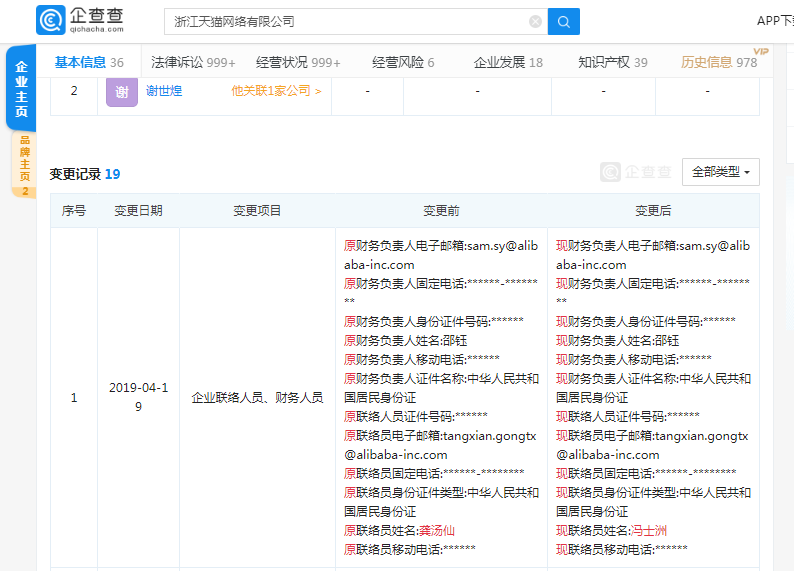The image size is (794, 571).
Task: Open 他关联1家公司 link
Action: tap(276, 91)
